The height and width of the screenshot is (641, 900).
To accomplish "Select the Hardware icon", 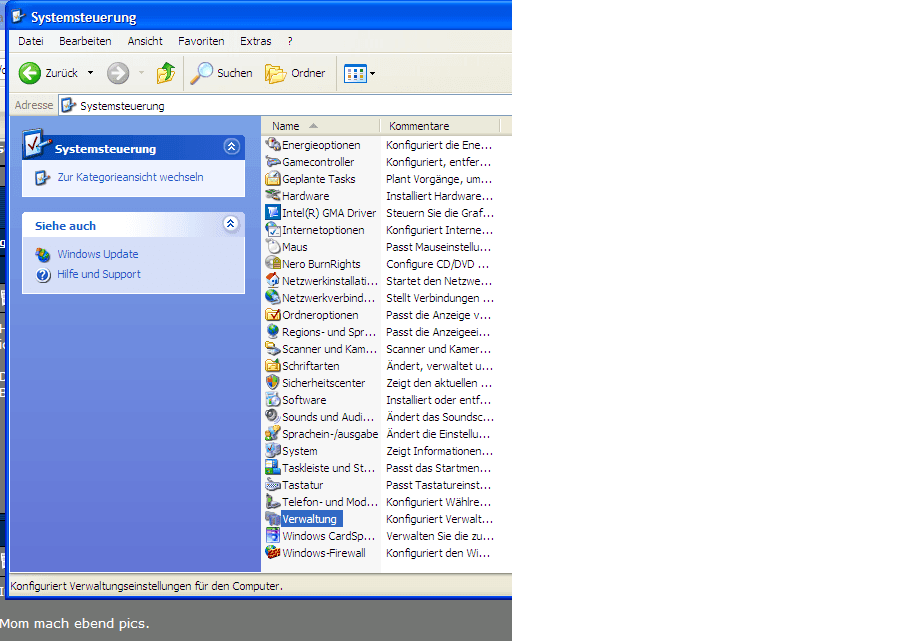I will coord(273,196).
